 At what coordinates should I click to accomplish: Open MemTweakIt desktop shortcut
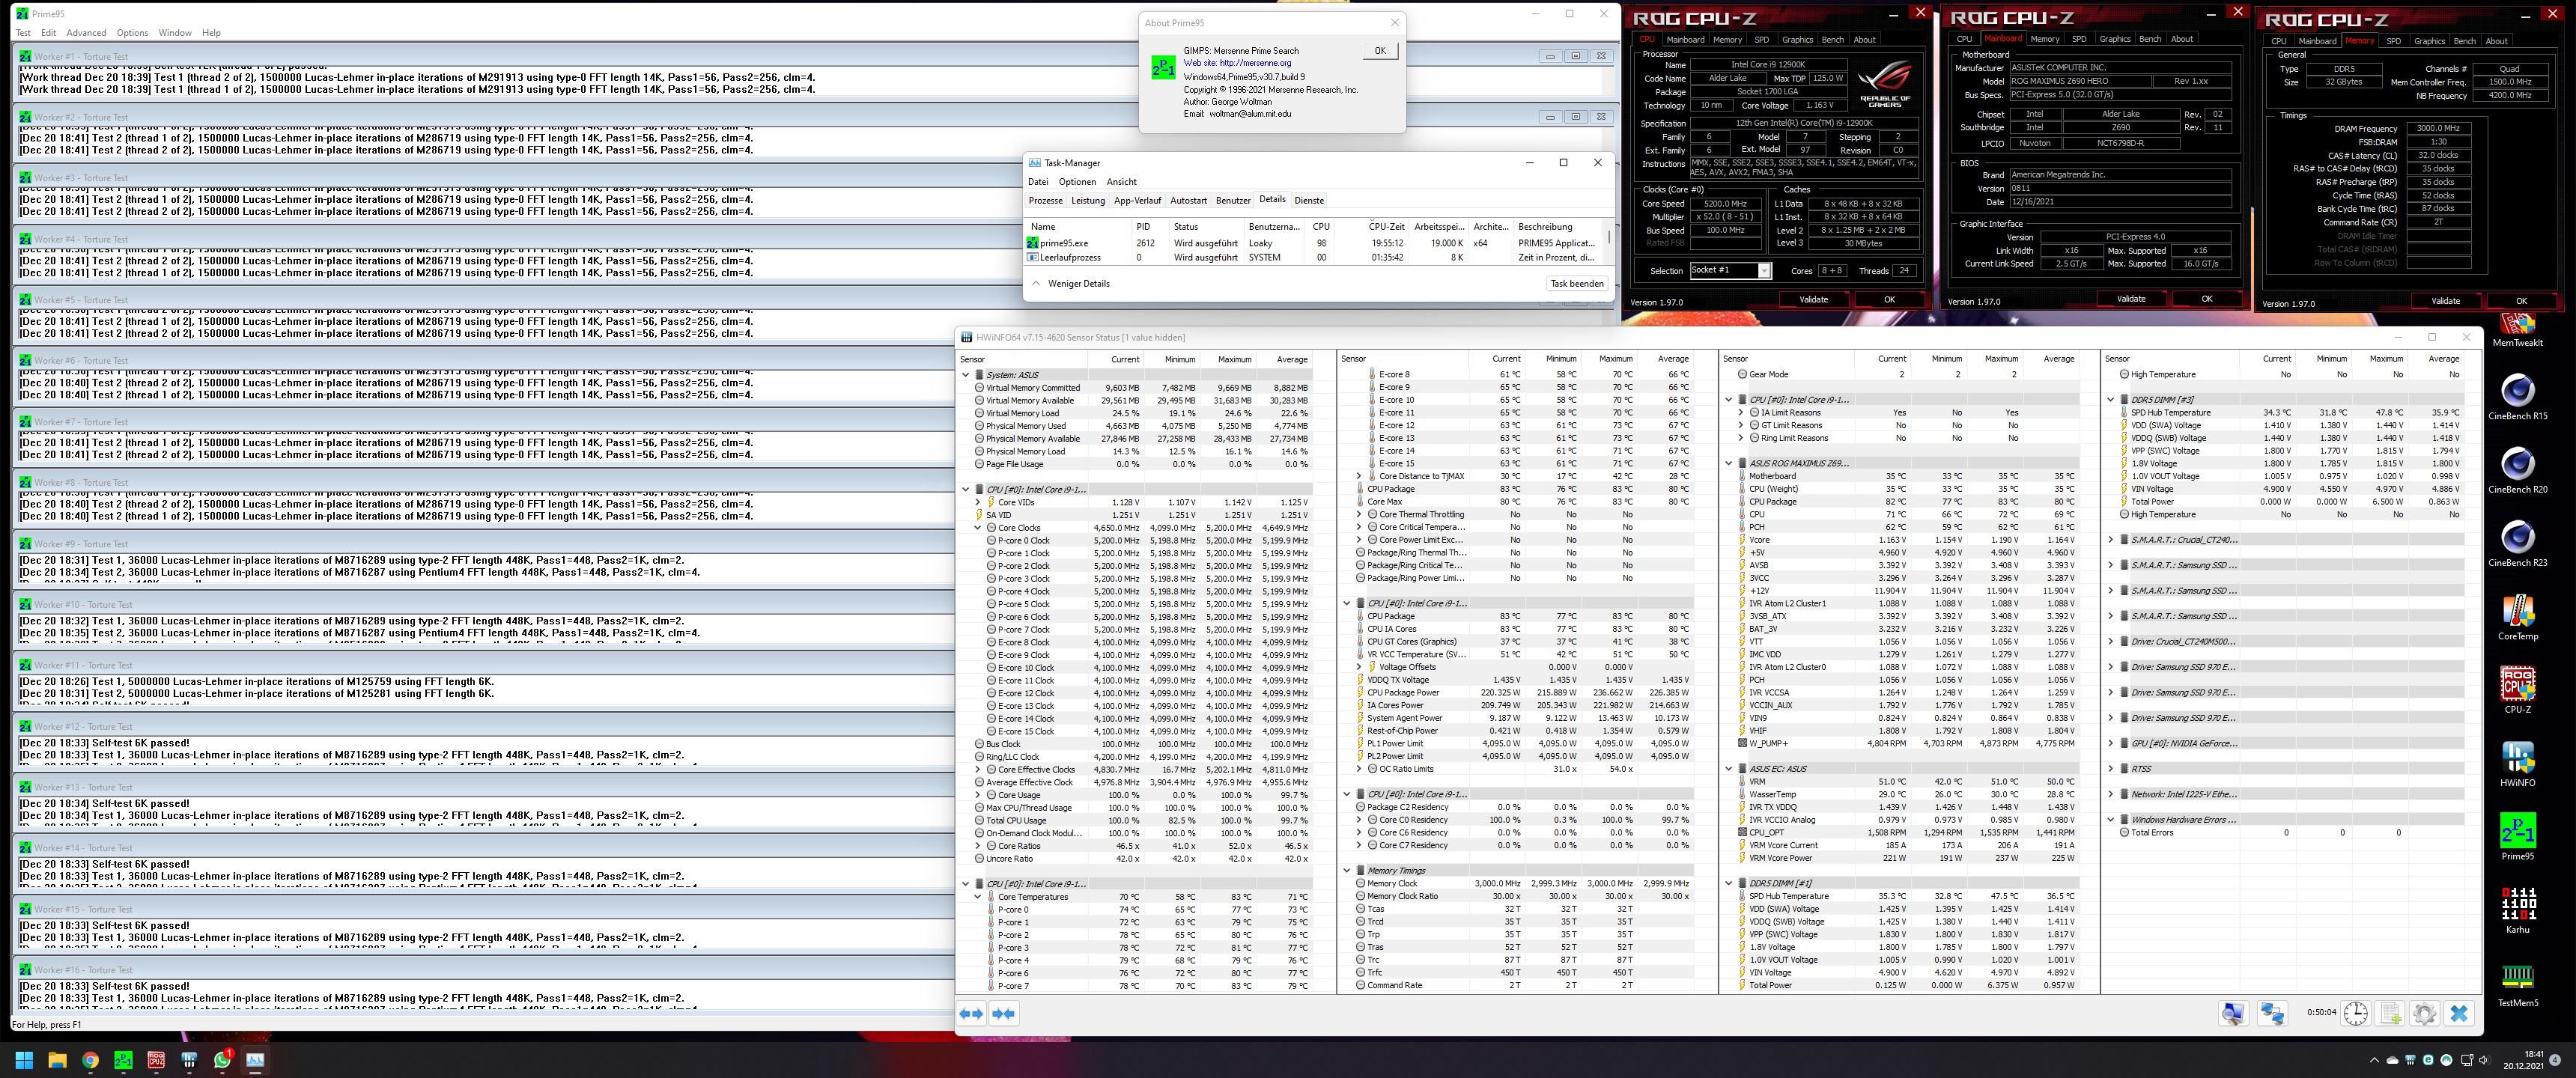(2517, 330)
